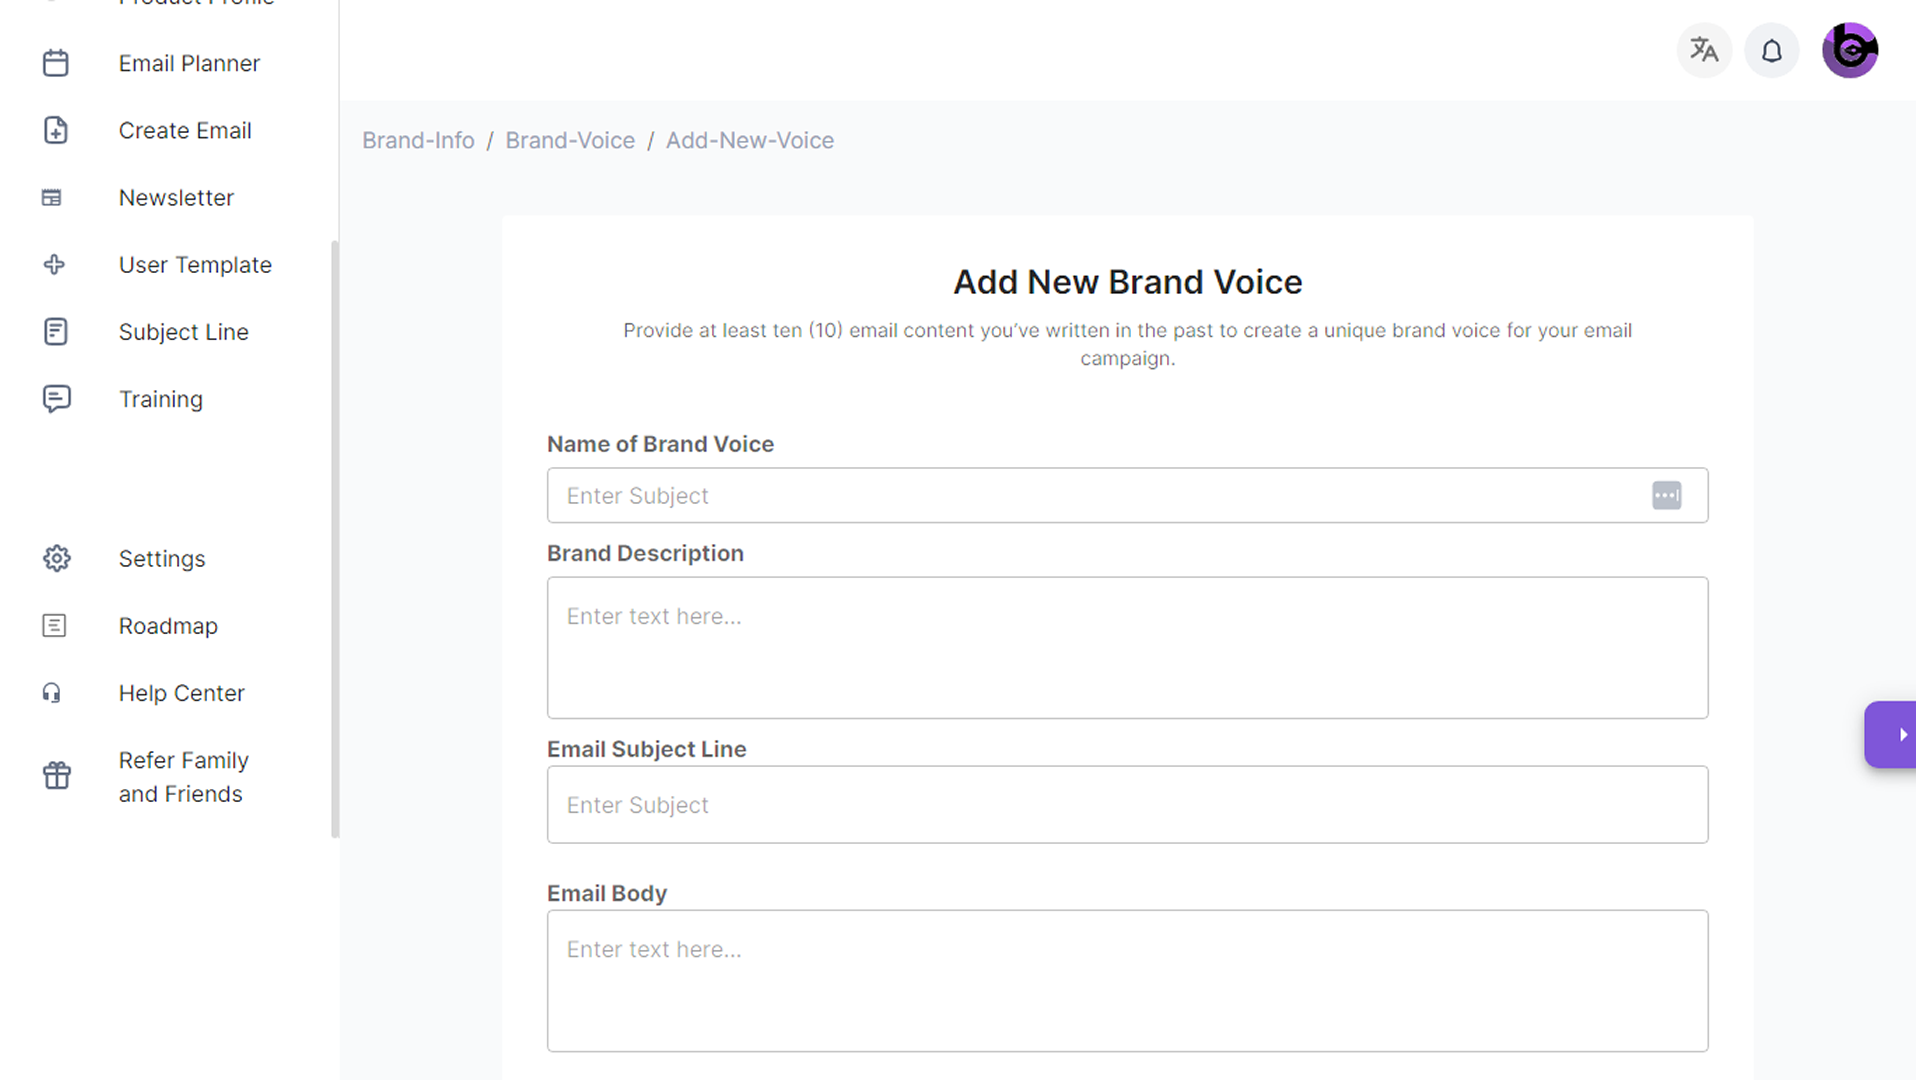The image size is (1920, 1080).
Task: Click into the Email Subject Line field
Action: click(1127, 805)
